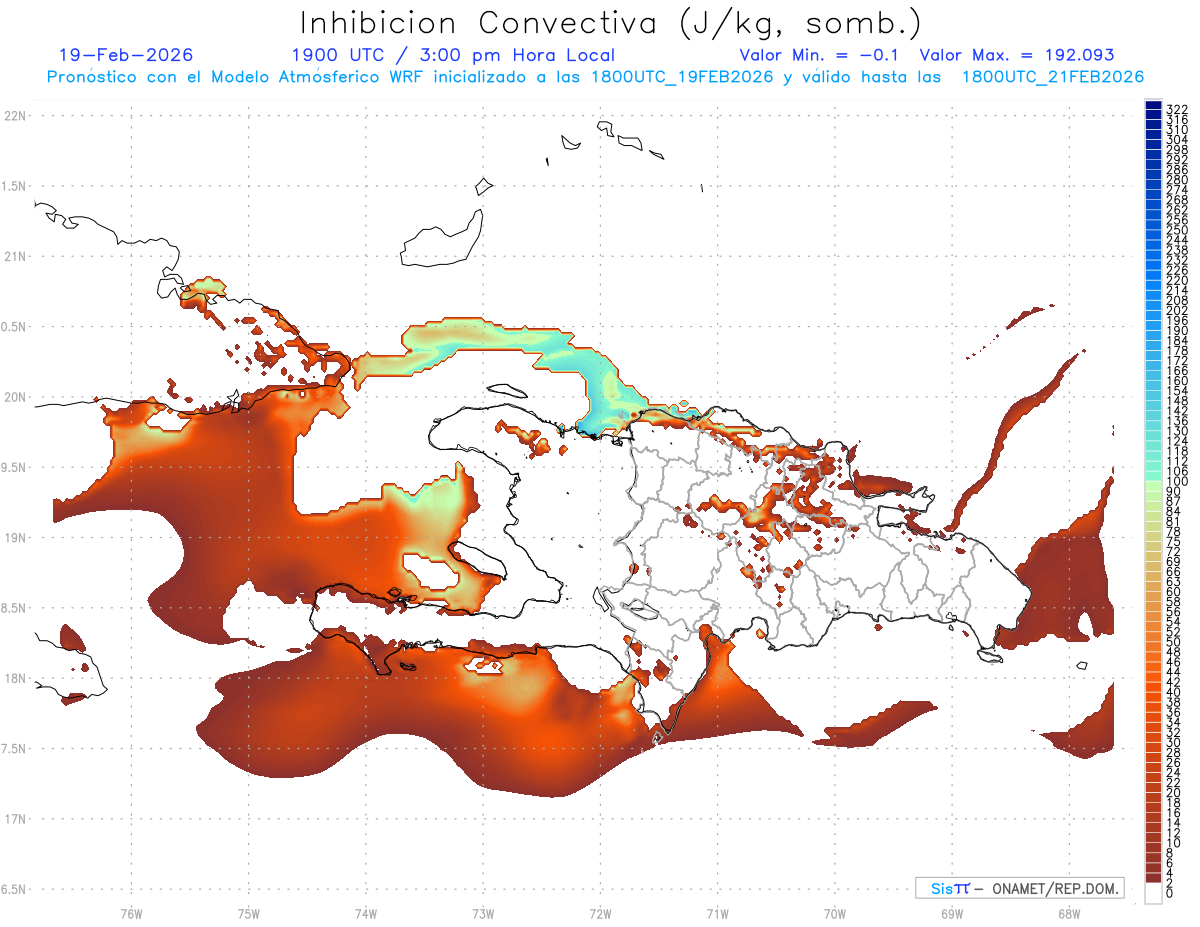Click the '68W' longitude label

[x=1069, y=913]
